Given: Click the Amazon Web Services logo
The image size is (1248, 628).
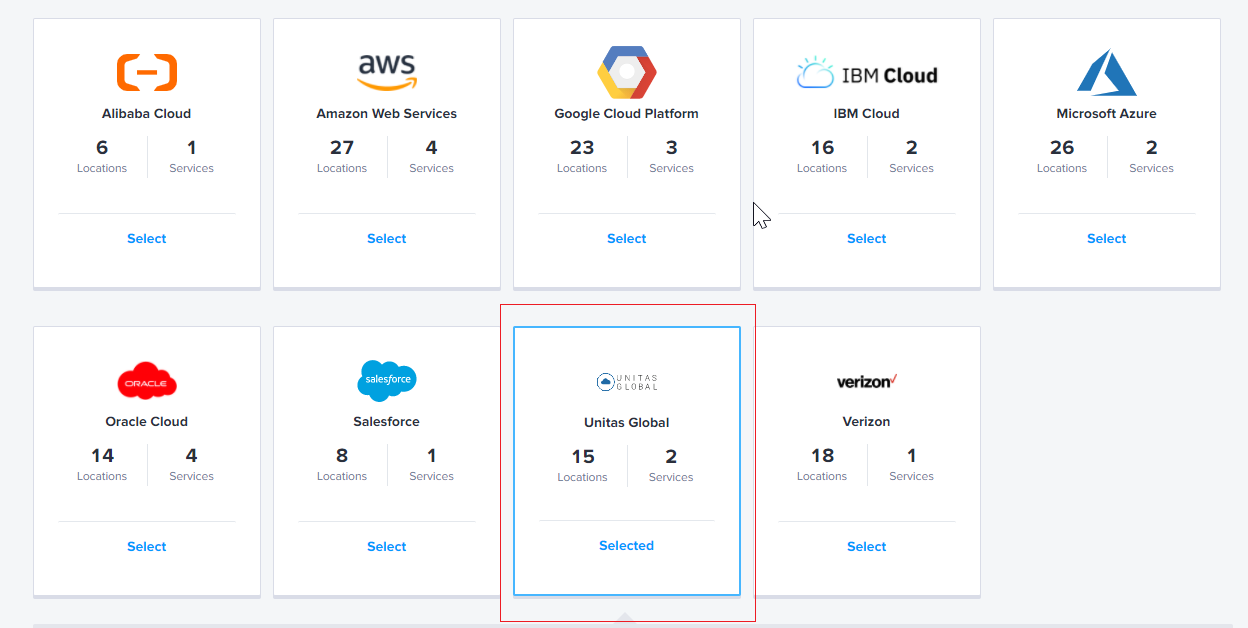Looking at the screenshot, I should tap(387, 72).
